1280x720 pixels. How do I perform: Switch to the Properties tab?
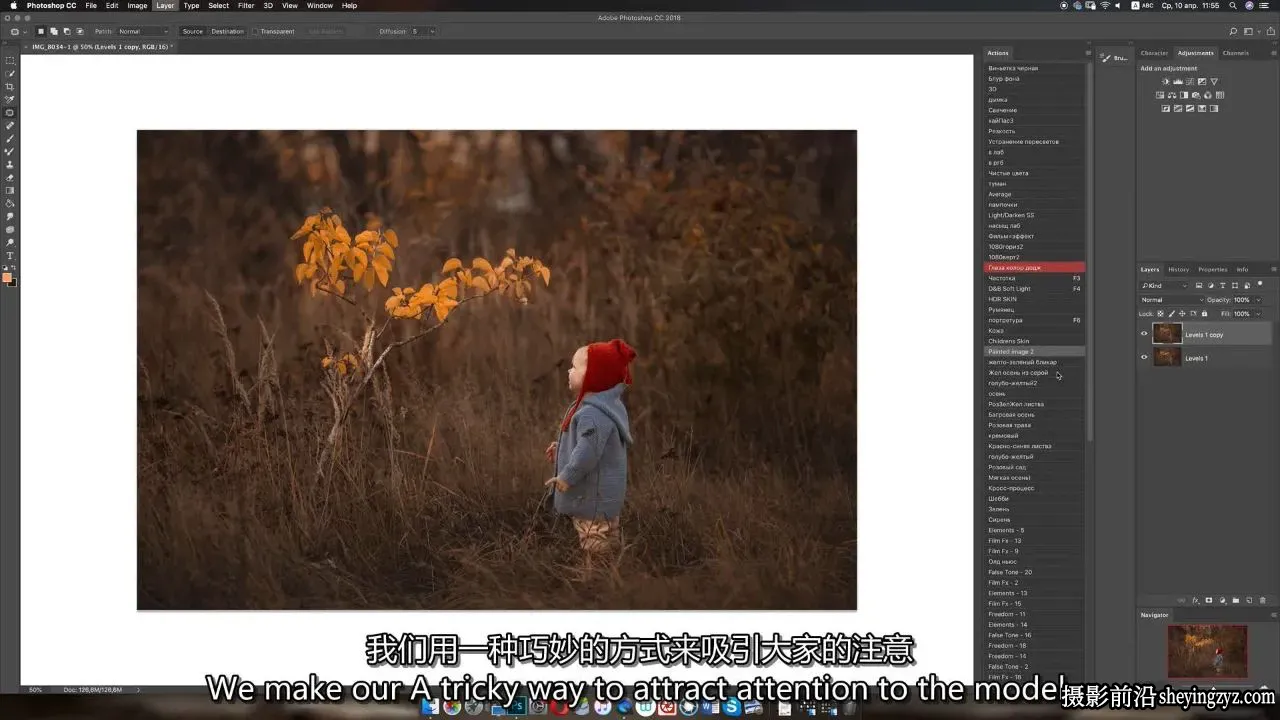click(1213, 269)
